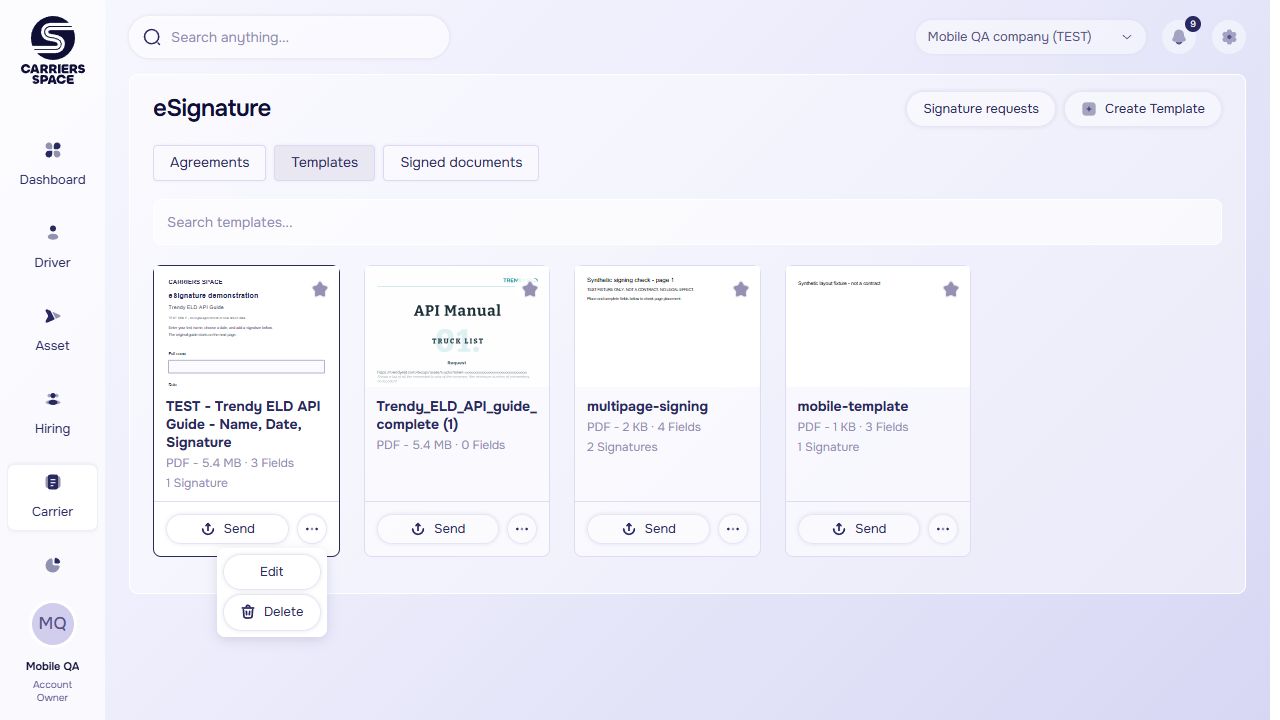The width and height of the screenshot is (1280, 720).
Task: Open more options for mobile-template
Action: pyautogui.click(x=943, y=529)
